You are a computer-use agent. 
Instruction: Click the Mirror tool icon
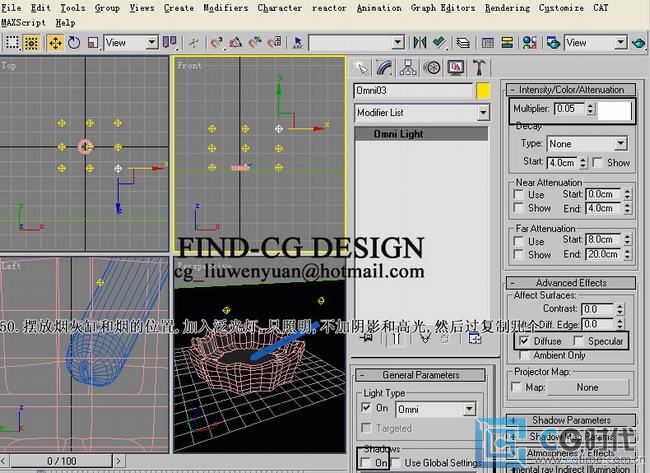(x=420, y=42)
